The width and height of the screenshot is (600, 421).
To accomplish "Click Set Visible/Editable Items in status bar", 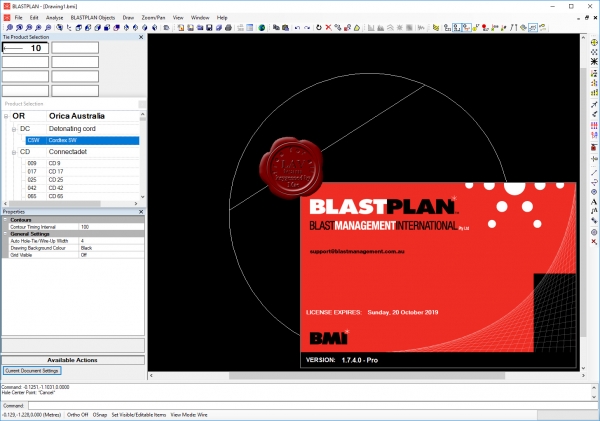I will [139, 415].
